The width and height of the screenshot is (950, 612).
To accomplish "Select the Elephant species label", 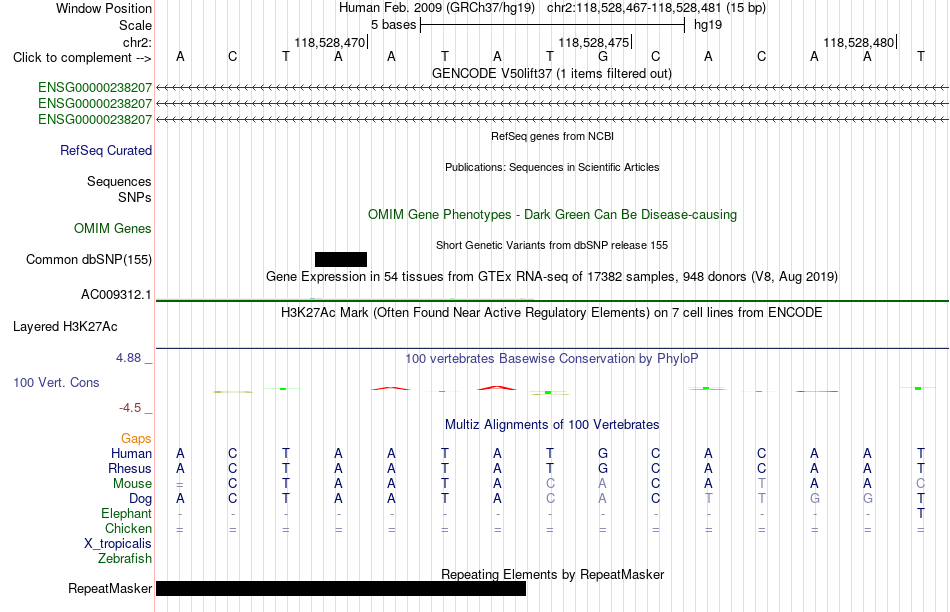I will 126,513.
